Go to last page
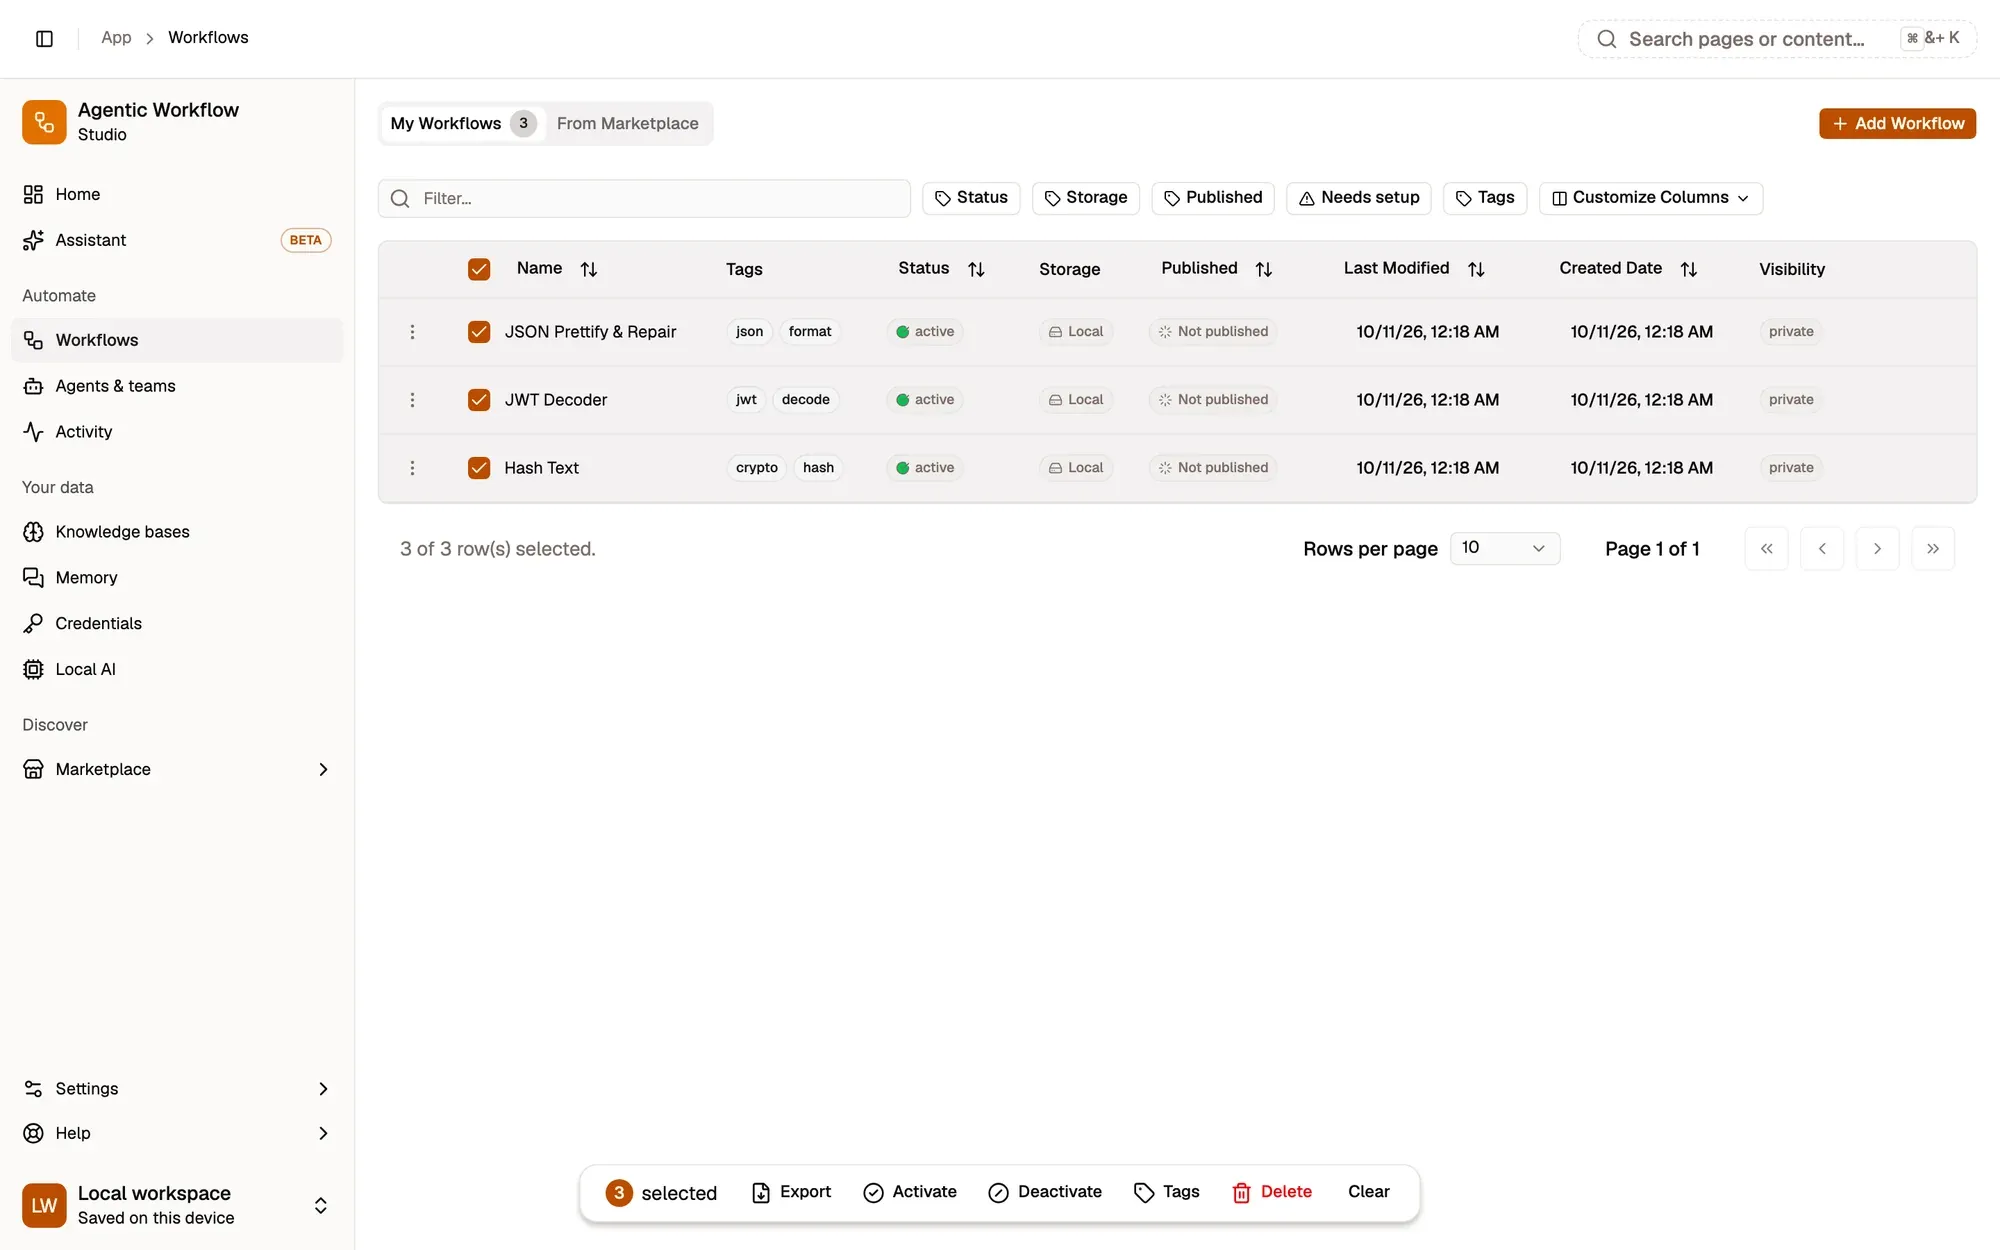The height and width of the screenshot is (1250, 2000). tap(1933, 549)
